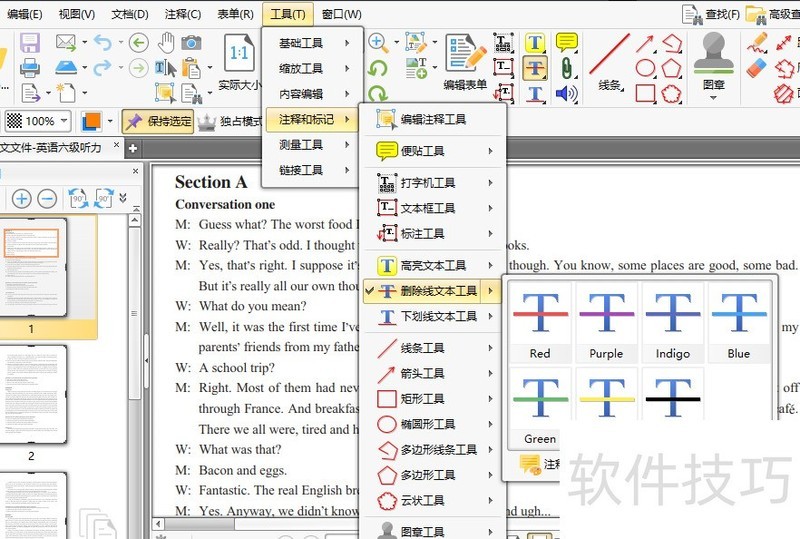
Task: Close the thumbnails side panel
Action: (x=135, y=172)
